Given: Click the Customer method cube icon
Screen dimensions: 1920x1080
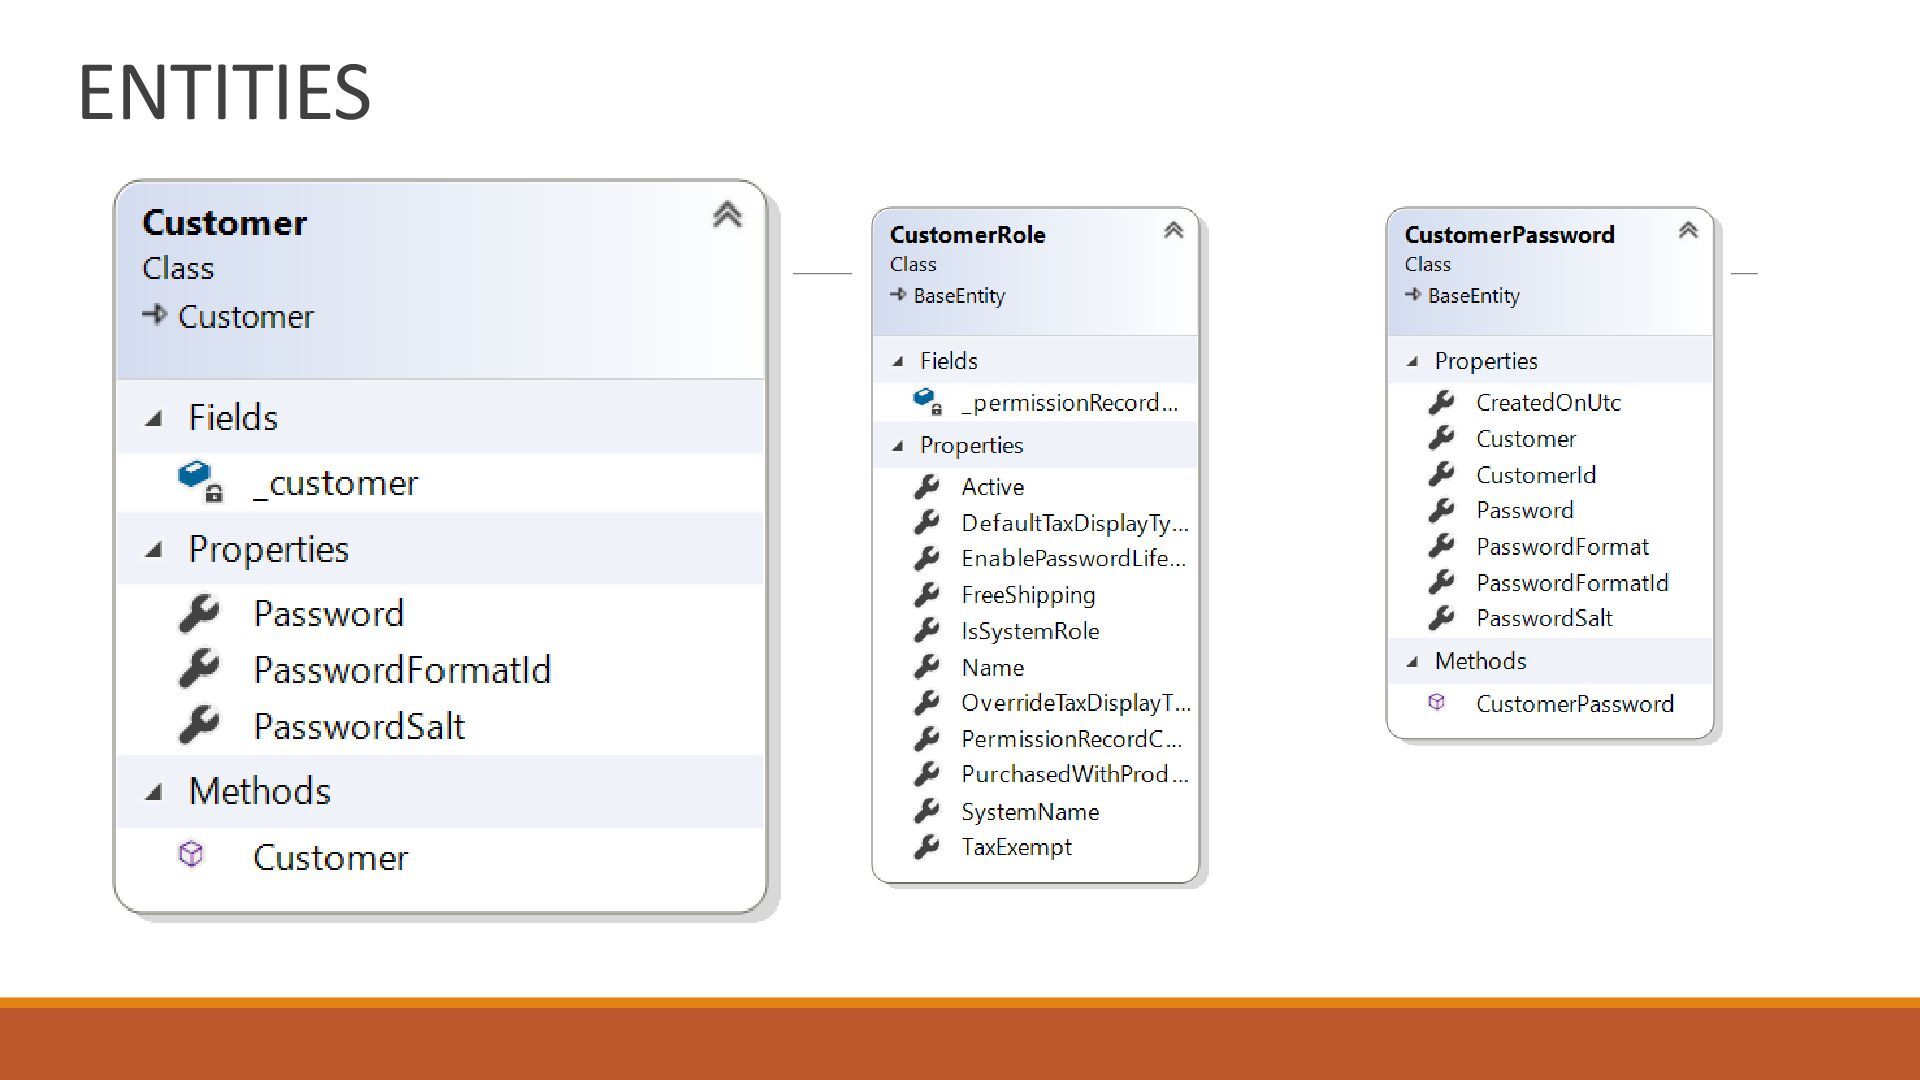Looking at the screenshot, I should point(191,855).
